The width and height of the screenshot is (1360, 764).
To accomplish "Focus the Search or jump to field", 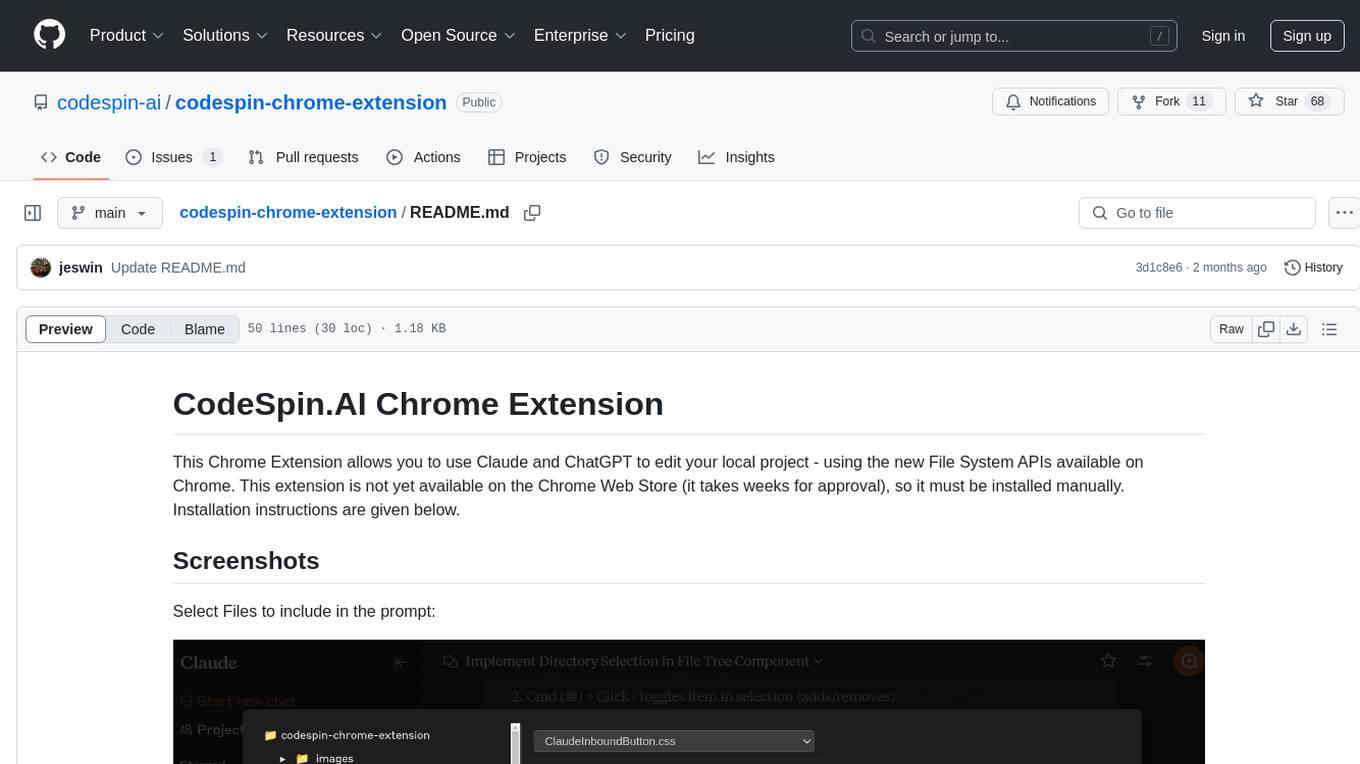I will click(1016, 36).
